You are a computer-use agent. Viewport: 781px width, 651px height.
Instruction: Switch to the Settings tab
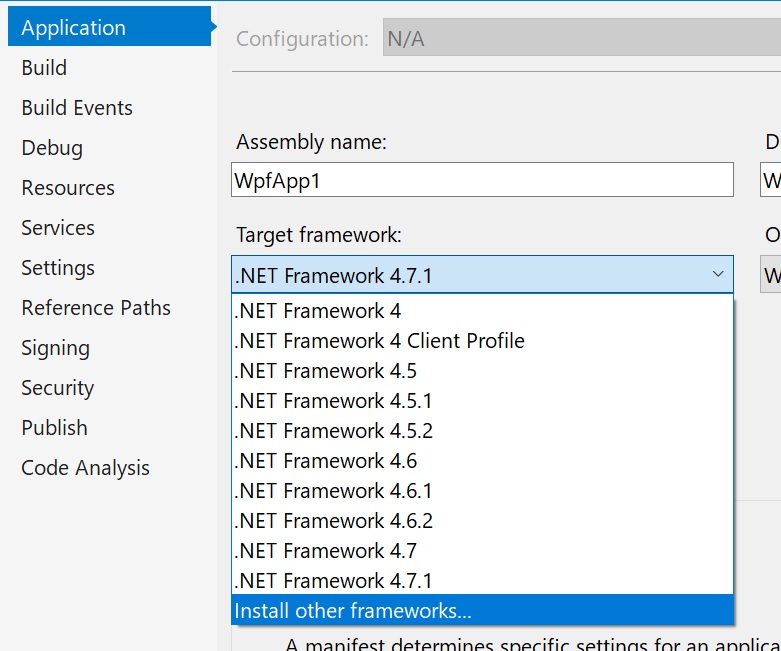[58, 268]
